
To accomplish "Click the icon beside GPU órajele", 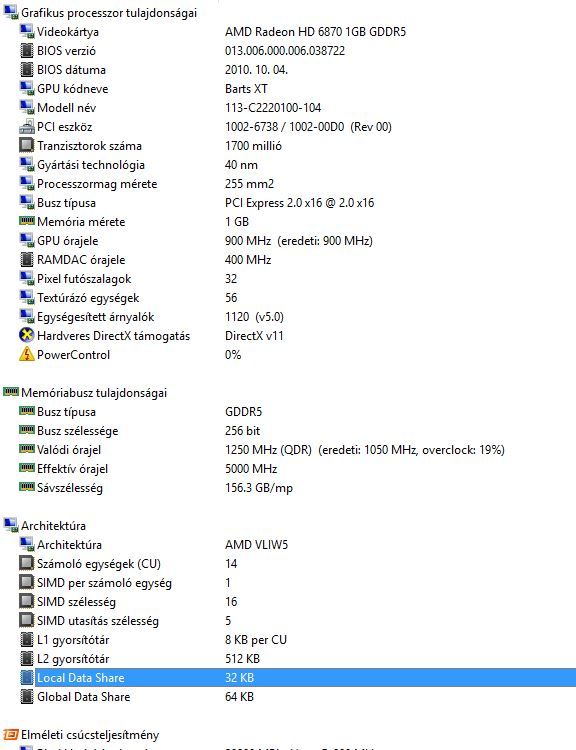I will (27, 240).
